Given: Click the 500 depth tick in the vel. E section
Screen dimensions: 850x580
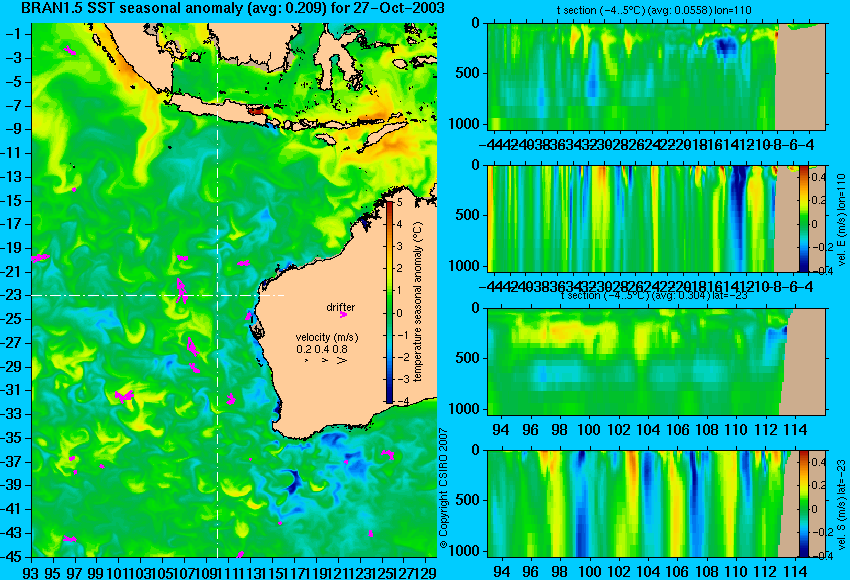Looking at the screenshot, I should (x=468, y=215).
